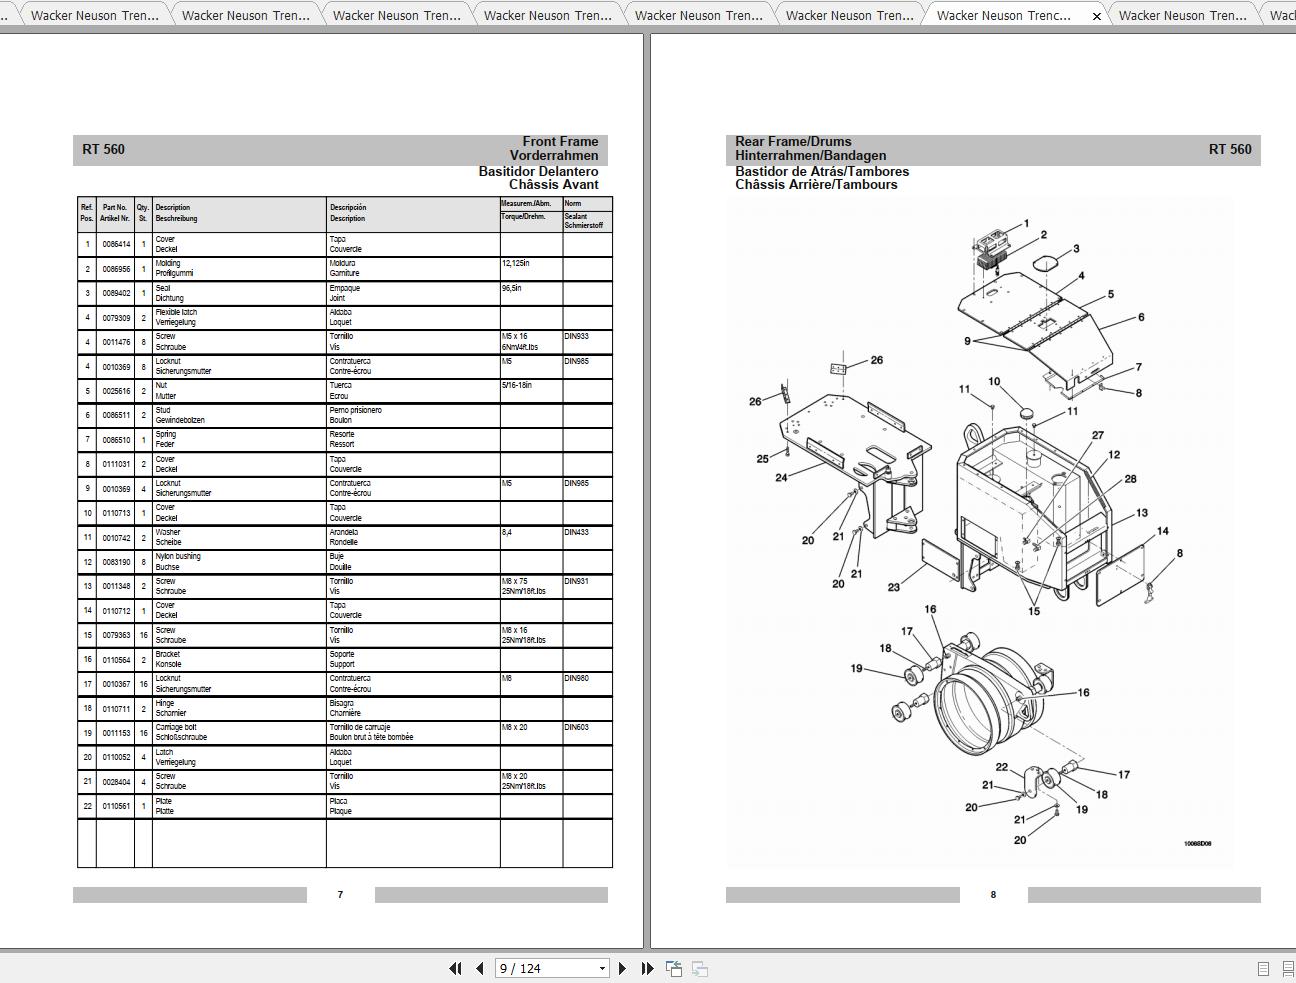Go forward to the next view
Viewport: 1296px width, 983px height.
[701, 968]
